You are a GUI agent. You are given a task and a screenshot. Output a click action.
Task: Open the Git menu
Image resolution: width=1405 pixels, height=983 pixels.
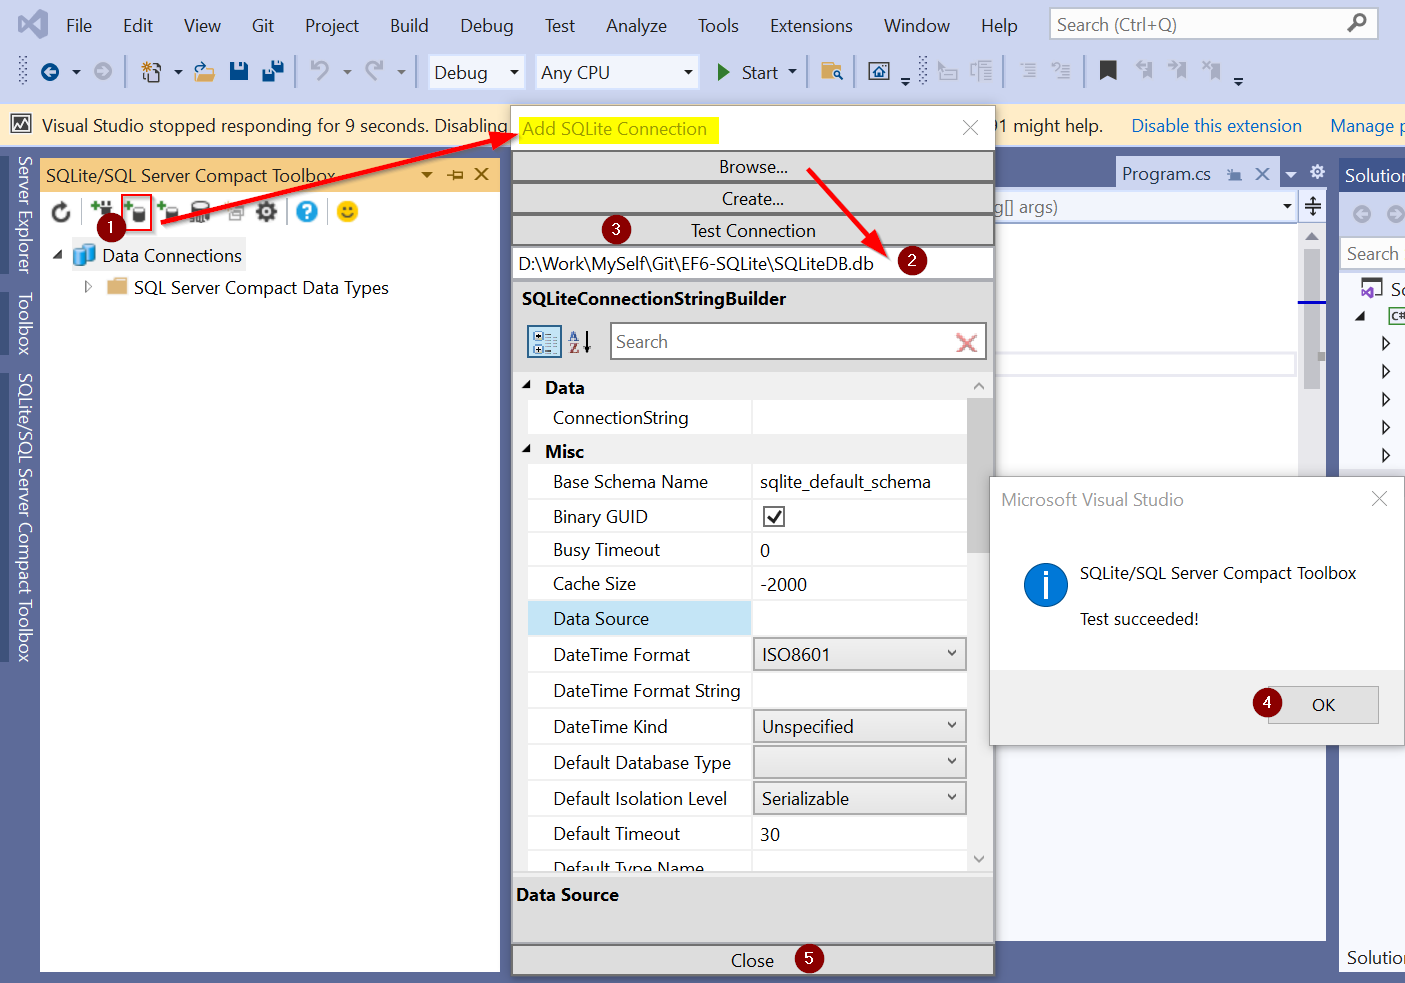tap(262, 25)
